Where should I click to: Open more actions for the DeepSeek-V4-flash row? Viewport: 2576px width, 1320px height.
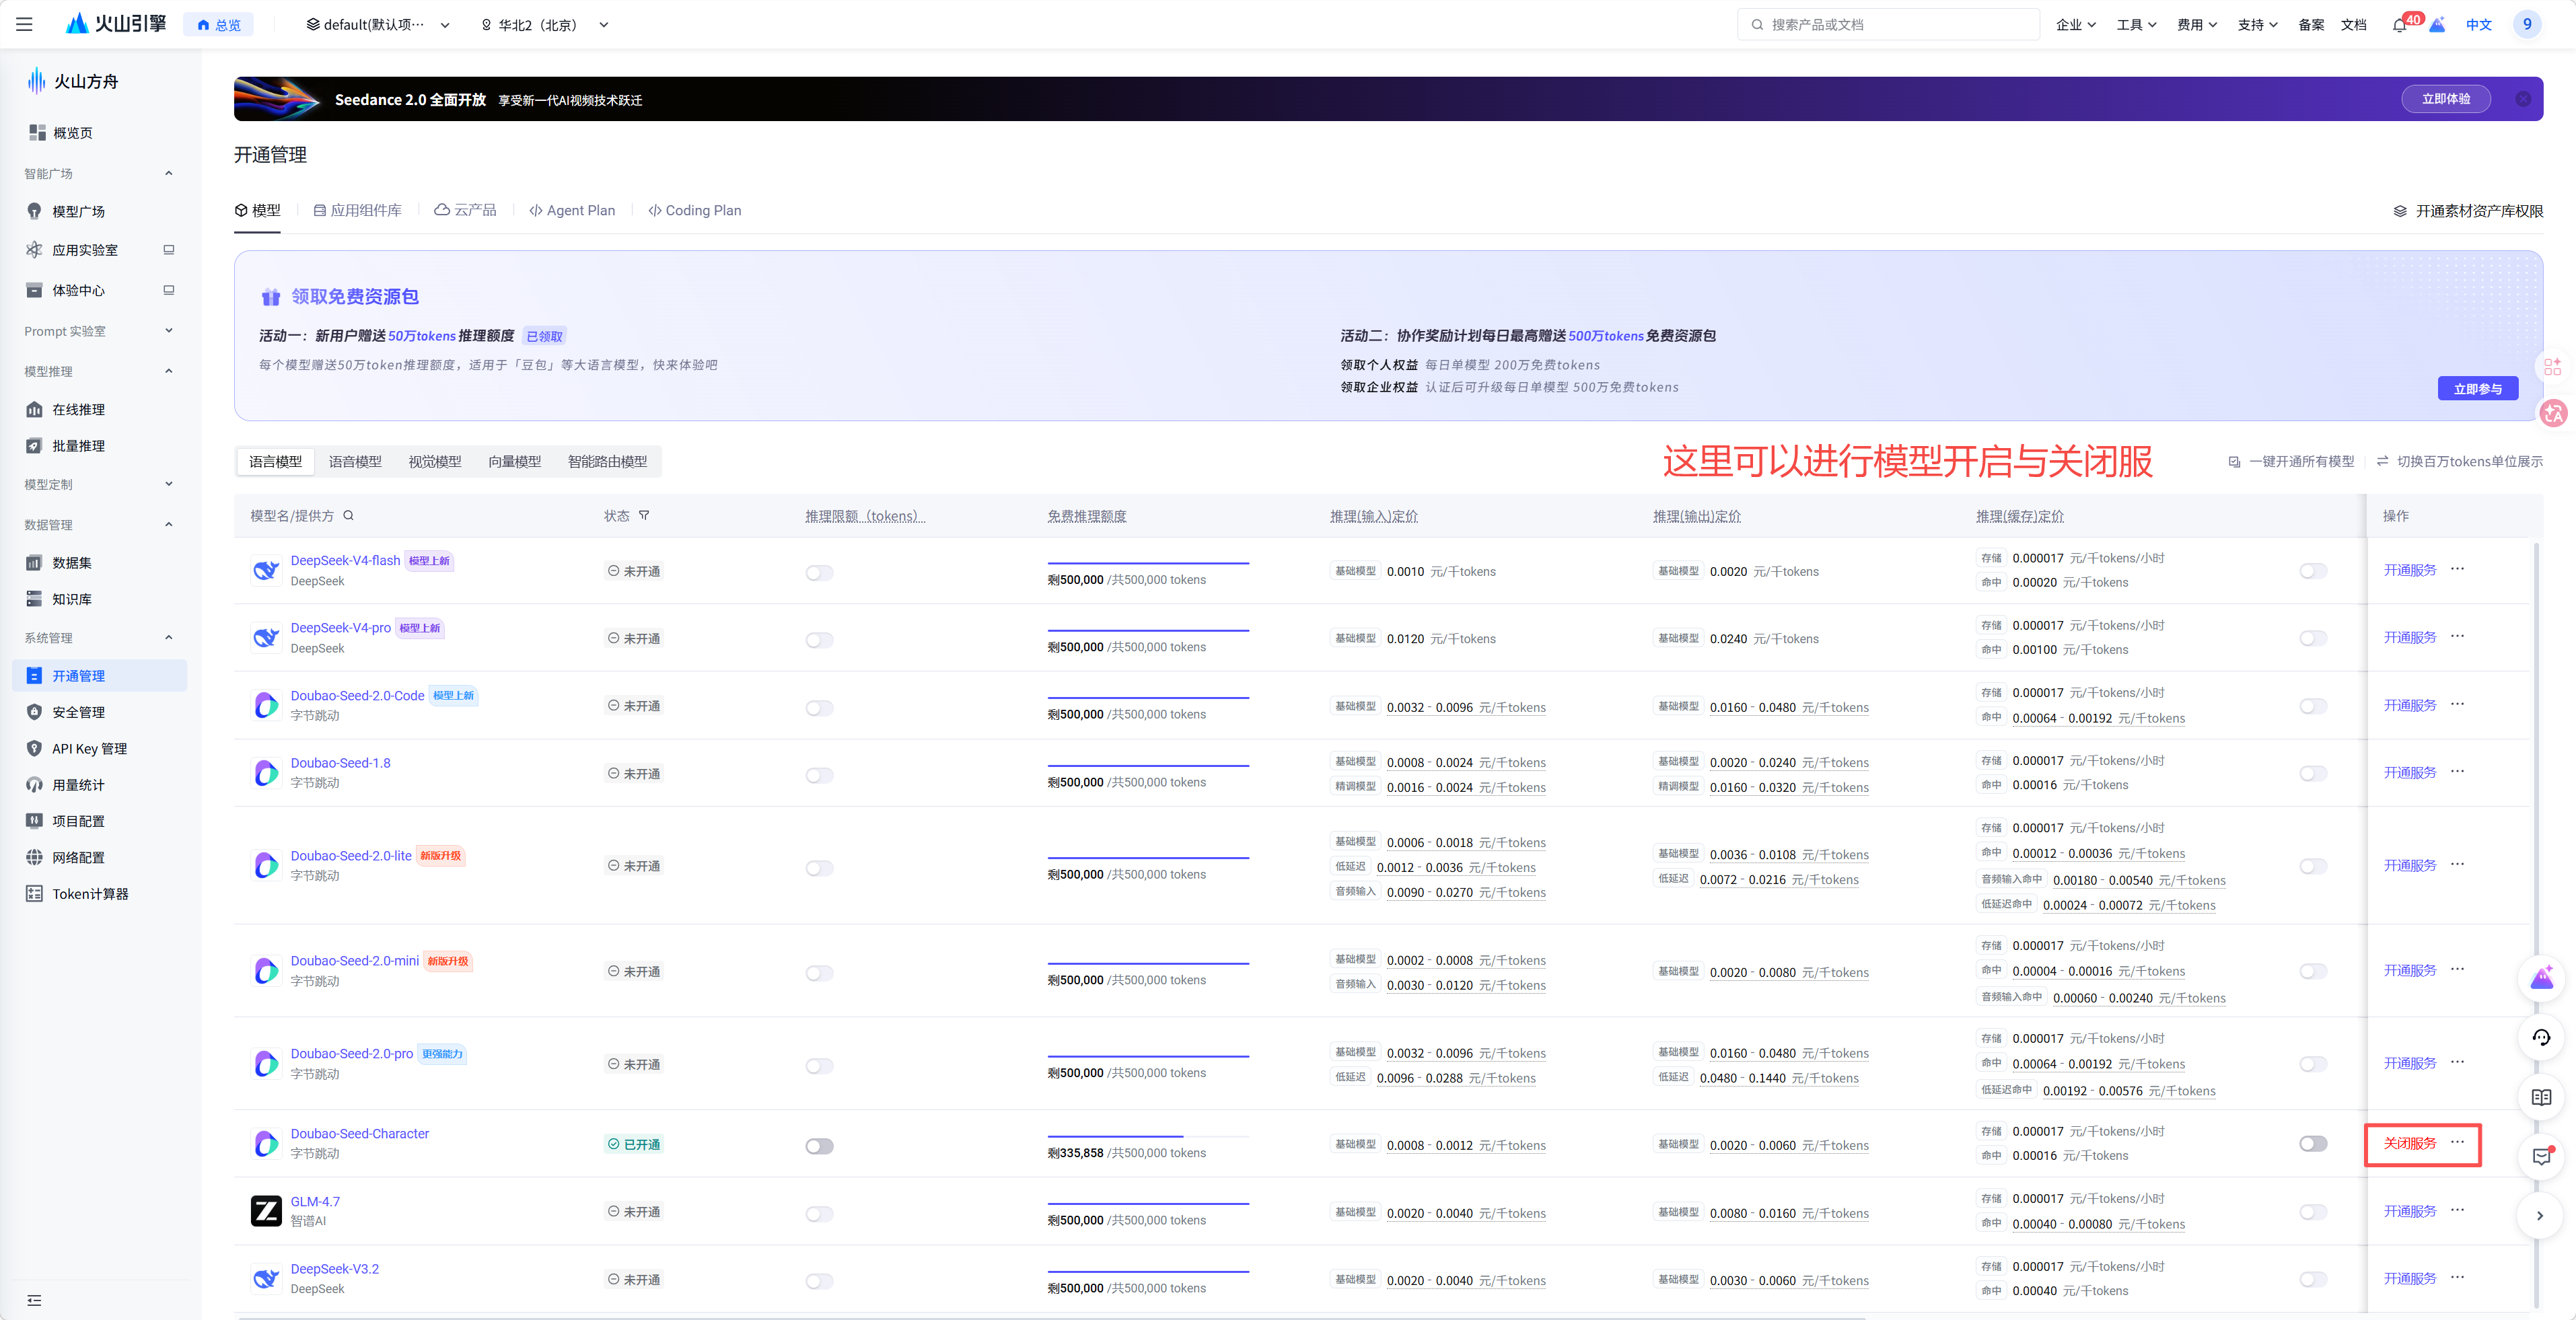pos(2458,569)
